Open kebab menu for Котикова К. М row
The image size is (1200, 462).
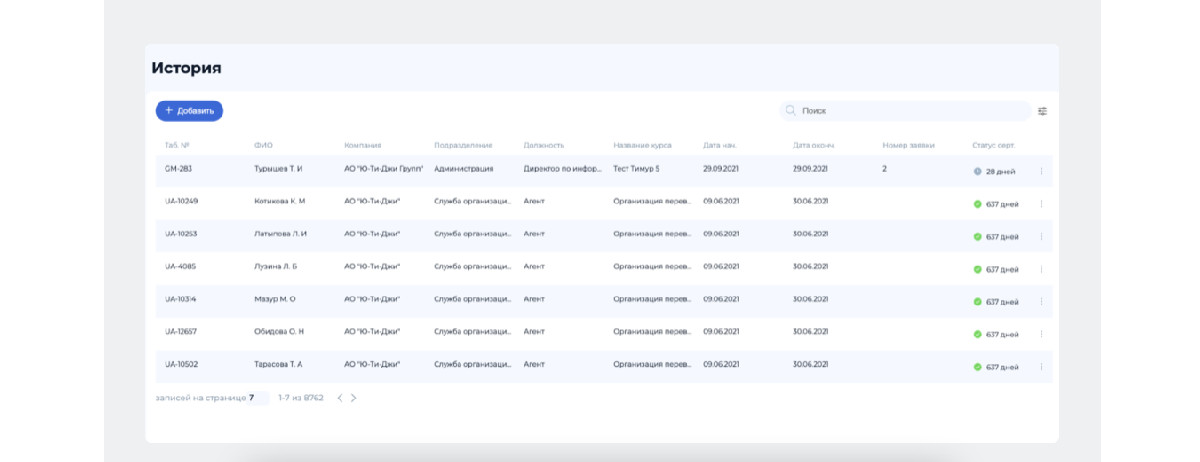tap(1041, 204)
